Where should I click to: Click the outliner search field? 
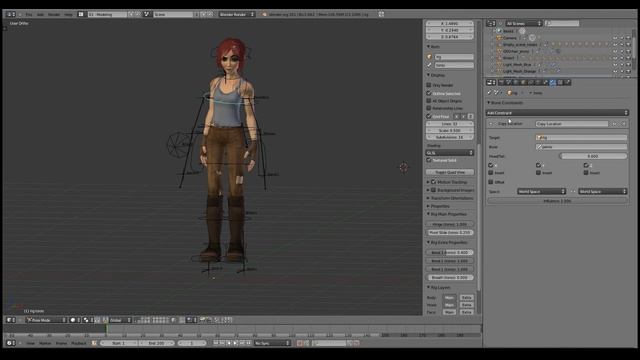pyautogui.click(x=562, y=24)
